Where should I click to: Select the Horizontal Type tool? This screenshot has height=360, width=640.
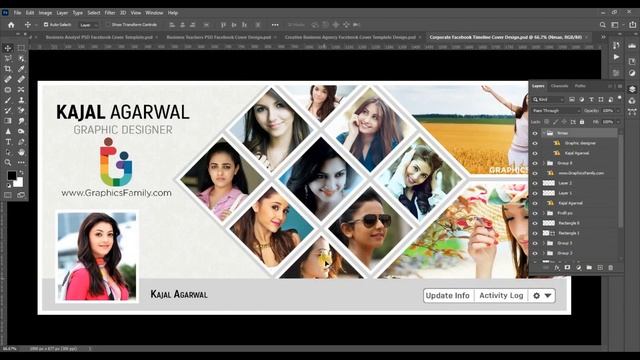coord(8,142)
